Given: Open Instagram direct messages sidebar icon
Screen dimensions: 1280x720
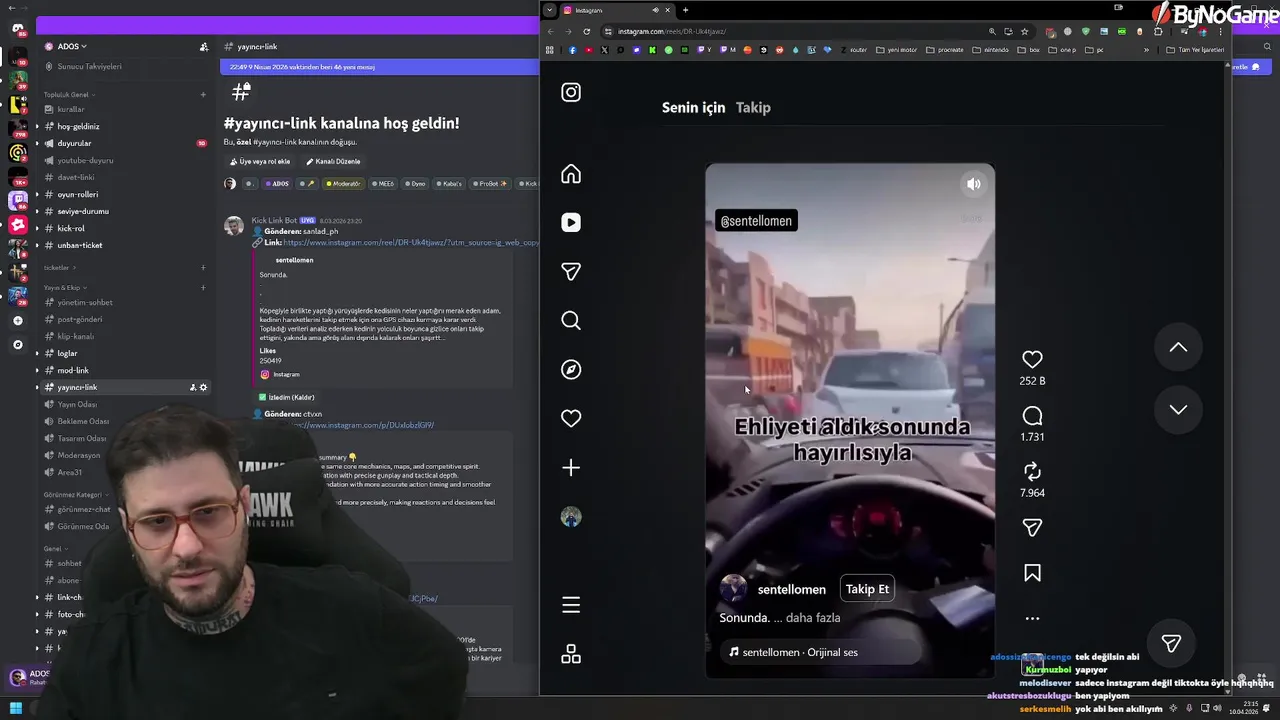Looking at the screenshot, I should [x=571, y=272].
